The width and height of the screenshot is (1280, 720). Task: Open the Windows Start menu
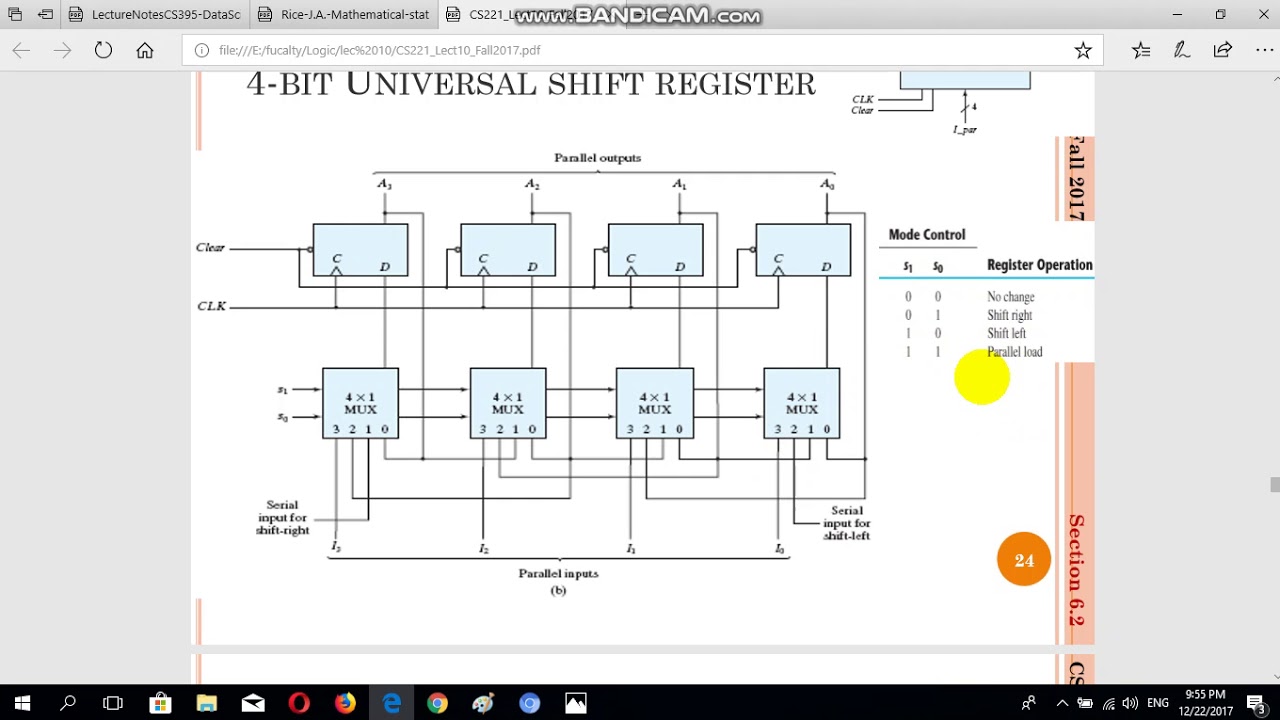[22, 703]
